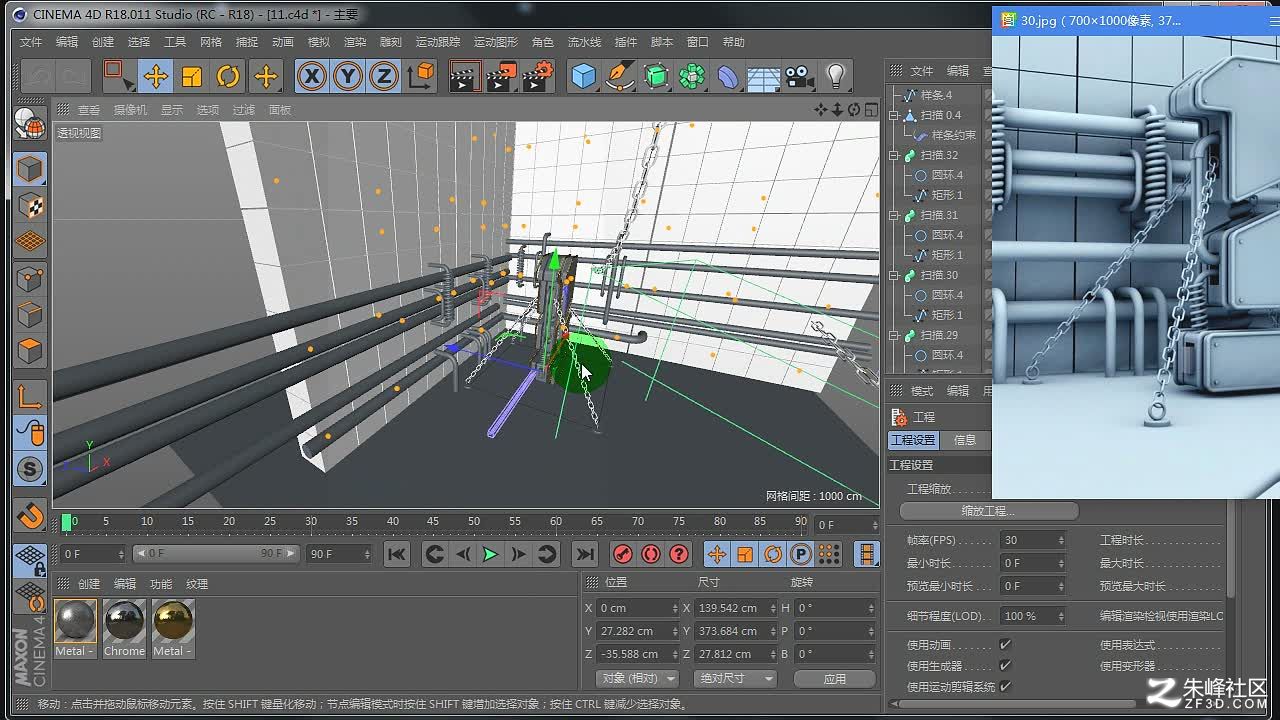Open 帮助 menu

tap(734, 42)
